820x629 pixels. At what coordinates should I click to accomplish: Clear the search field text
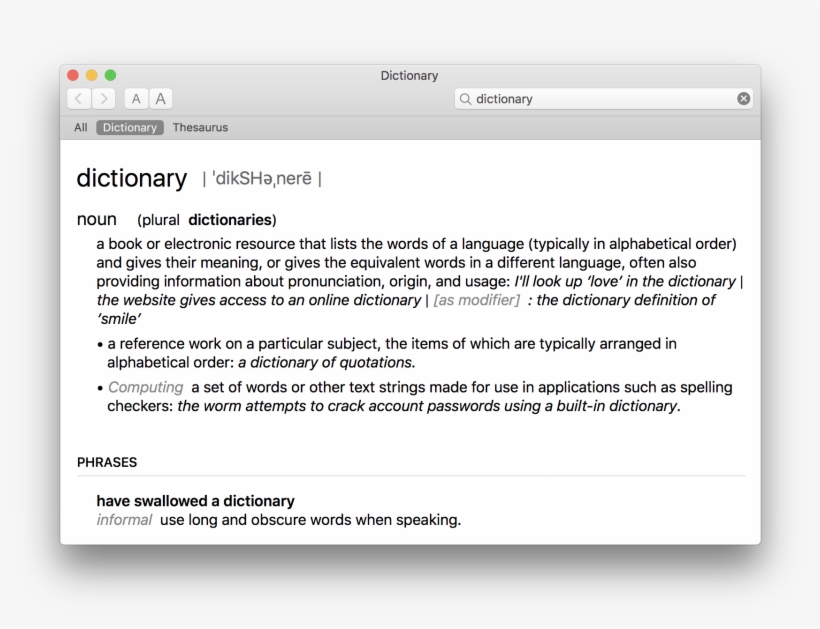[743, 99]
